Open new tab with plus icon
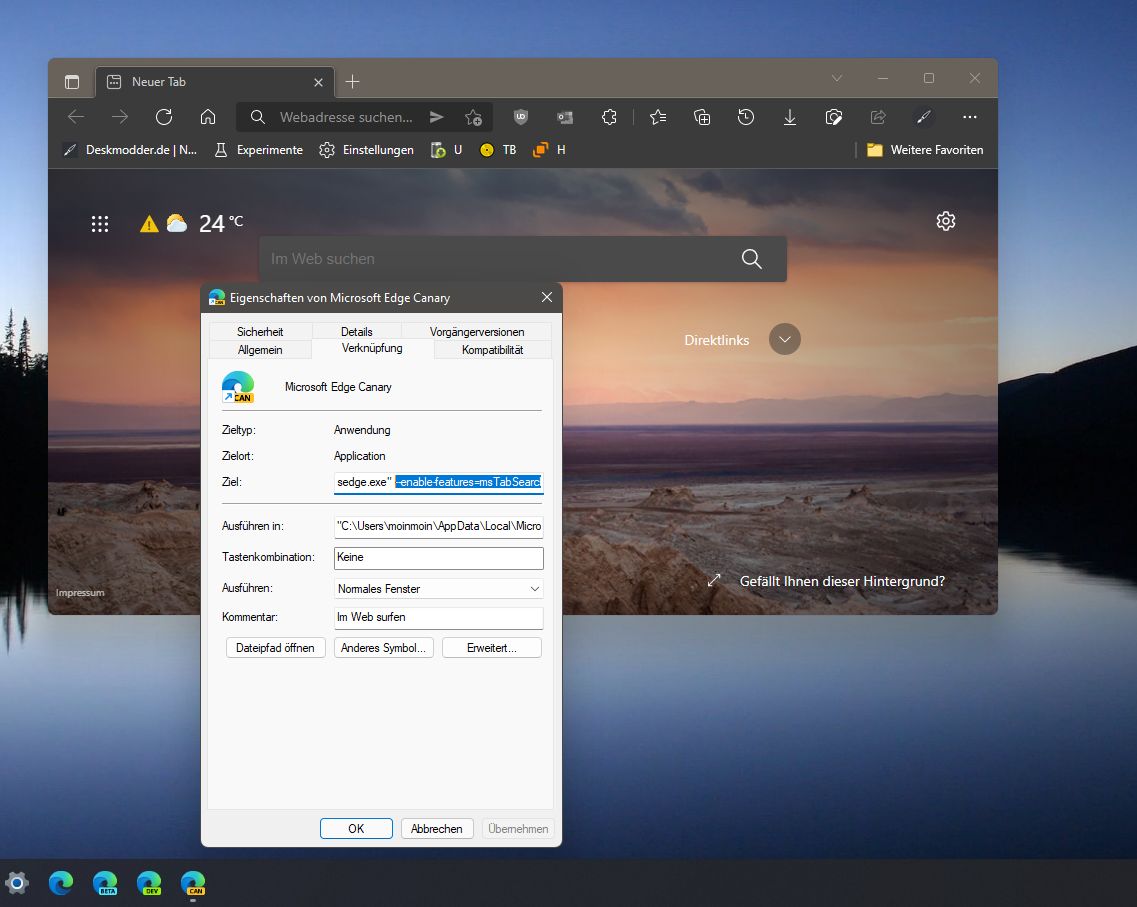 [x=352, y=82]
